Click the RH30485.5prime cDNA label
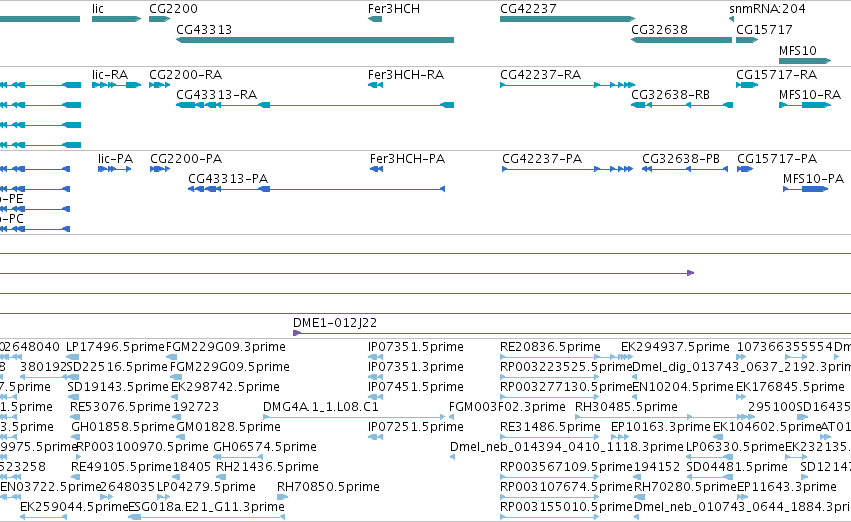Image resolution: width=851 pixels, height=522 pixels. (x=626, y=407)
